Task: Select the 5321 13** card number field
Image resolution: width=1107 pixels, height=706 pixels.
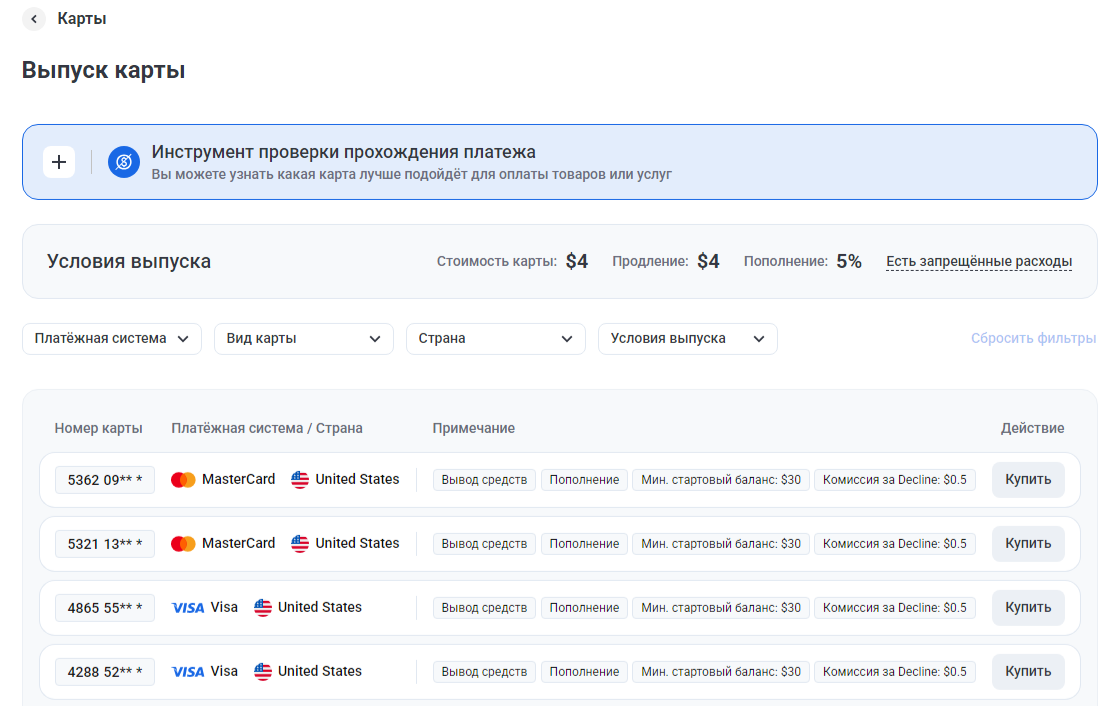Action: (x=105, y=544)
